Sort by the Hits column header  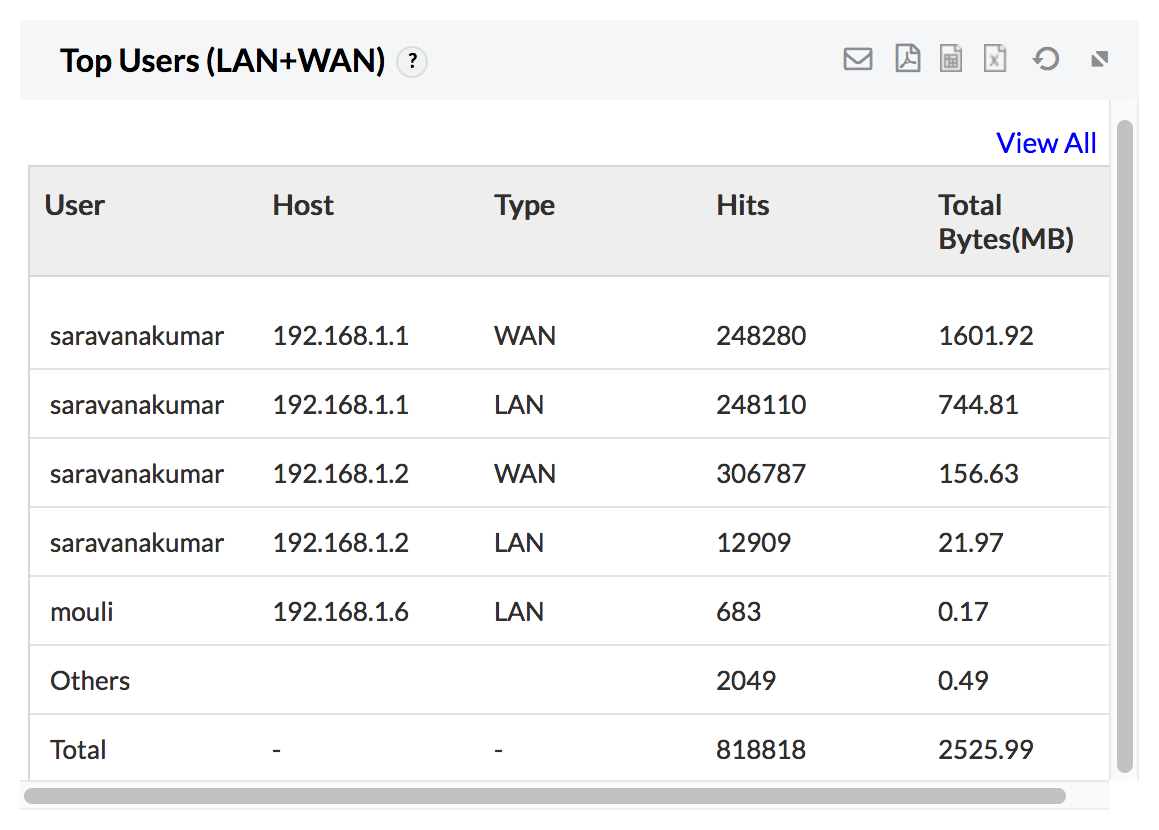point(743,206)
